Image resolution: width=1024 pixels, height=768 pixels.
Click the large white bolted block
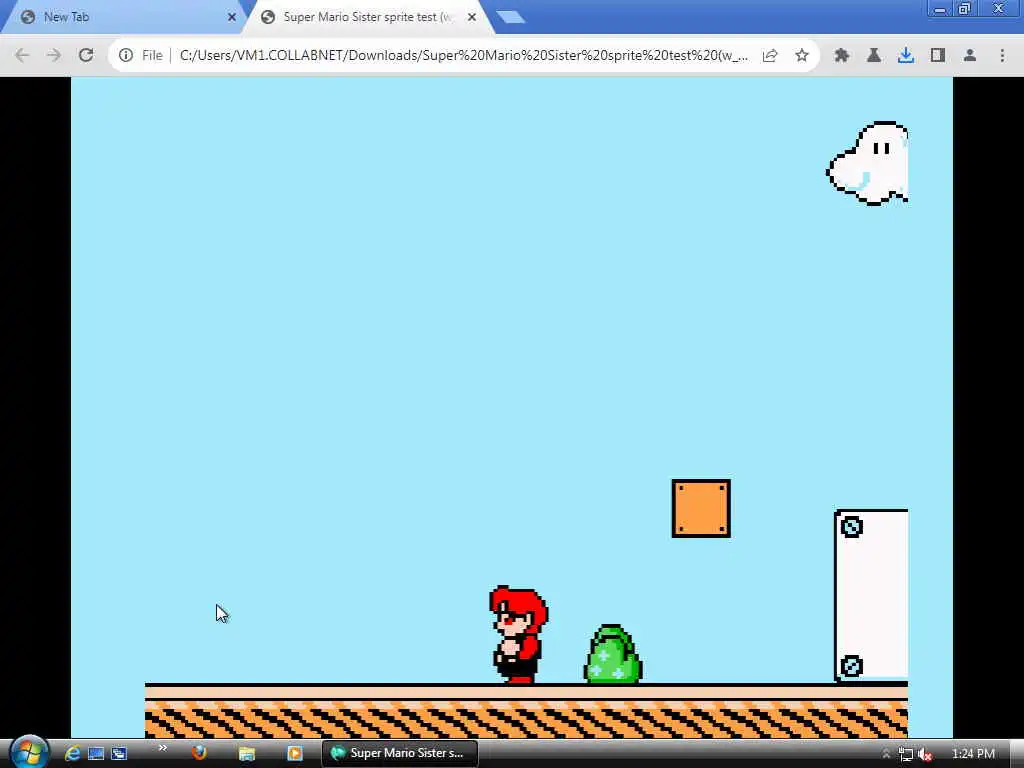[871, 596]
